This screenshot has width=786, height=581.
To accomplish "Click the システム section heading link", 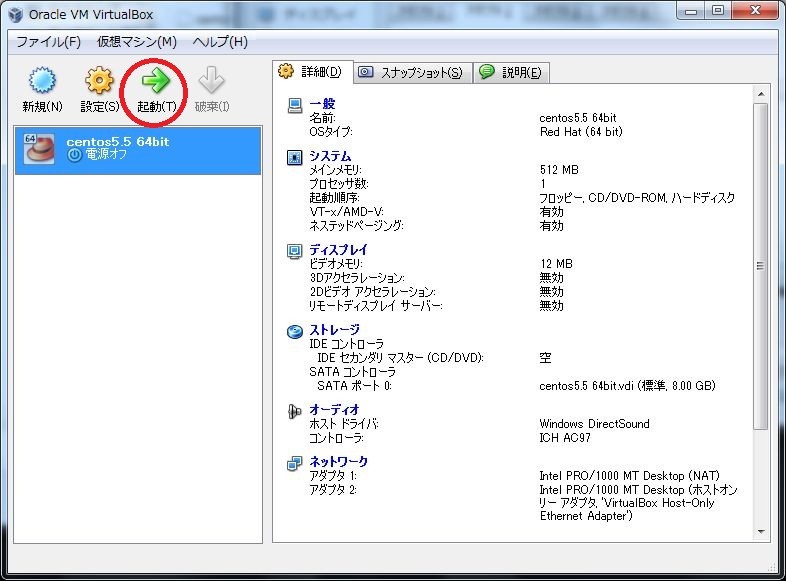I will [x=330, y=156].
